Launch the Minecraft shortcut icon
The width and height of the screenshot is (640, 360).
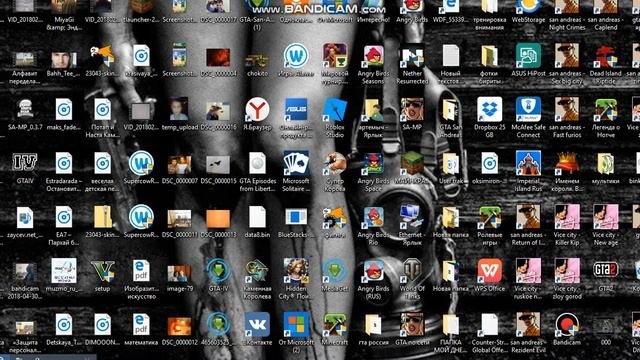[x=335, y=325]
